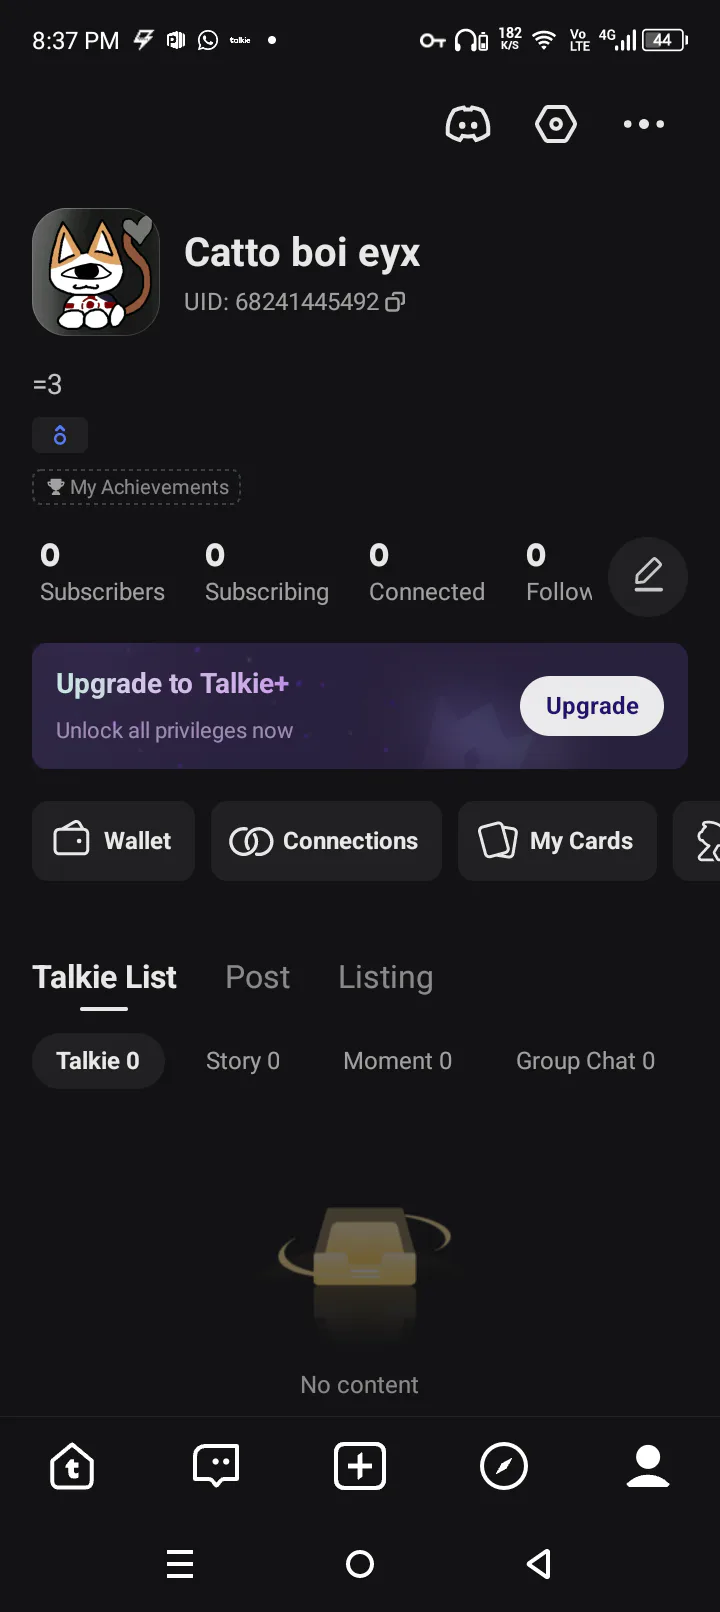Open Connections shortcut
The image size is (720, 1612).
pos(326,841)
